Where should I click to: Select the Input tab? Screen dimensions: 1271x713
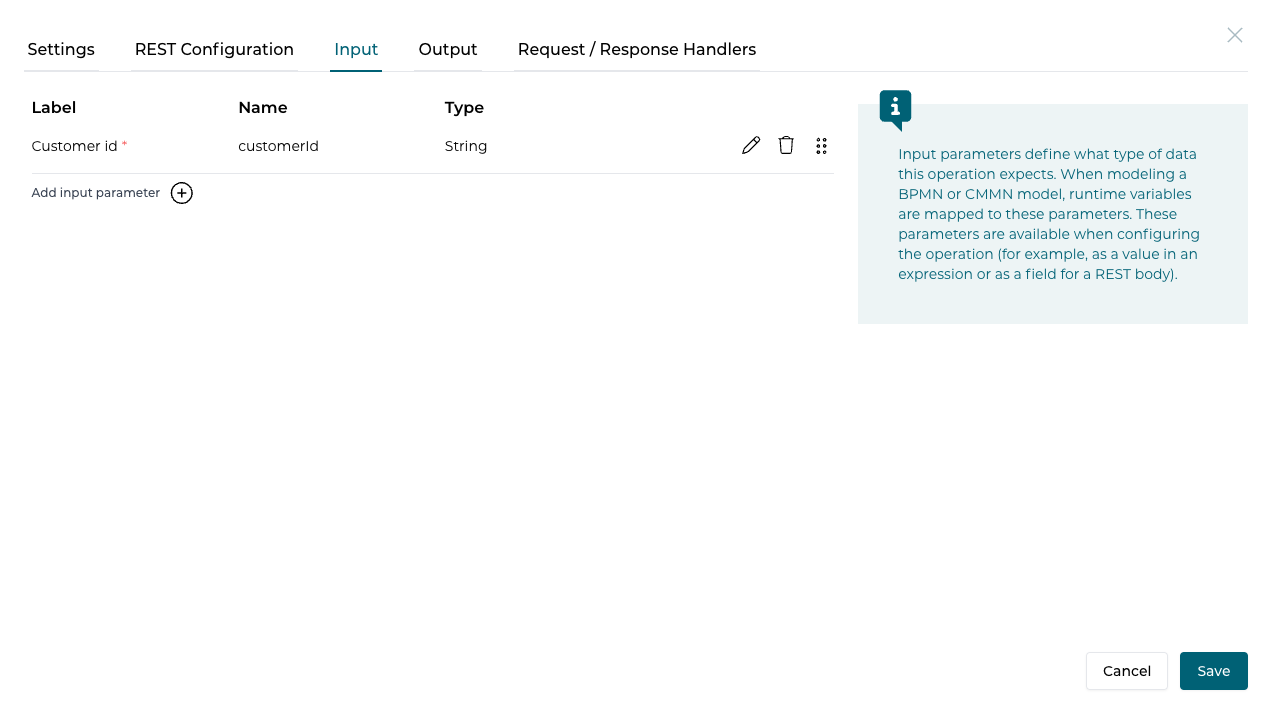coord(356,49)
